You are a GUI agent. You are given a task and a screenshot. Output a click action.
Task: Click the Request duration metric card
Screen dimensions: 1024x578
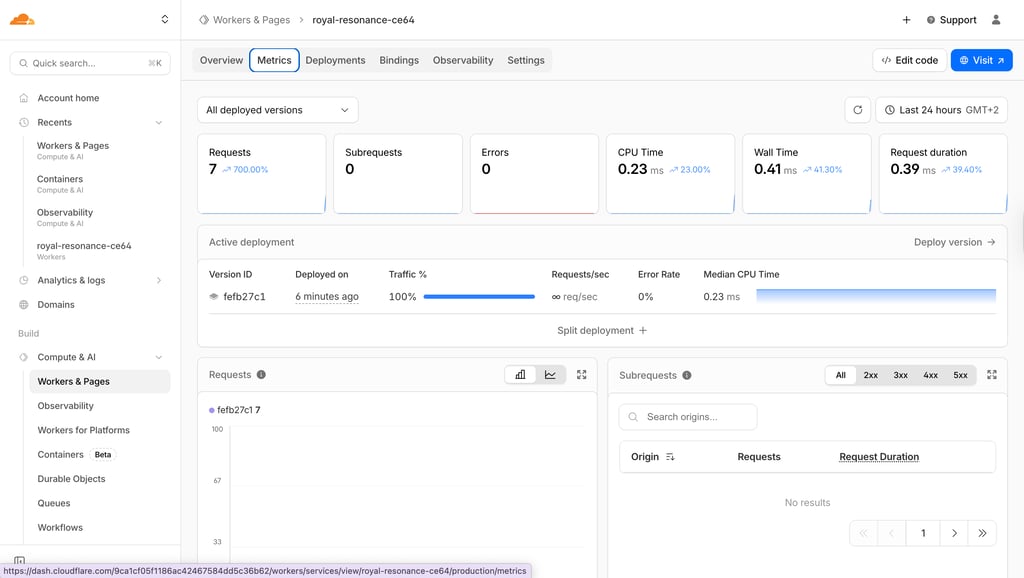[943, 174]
